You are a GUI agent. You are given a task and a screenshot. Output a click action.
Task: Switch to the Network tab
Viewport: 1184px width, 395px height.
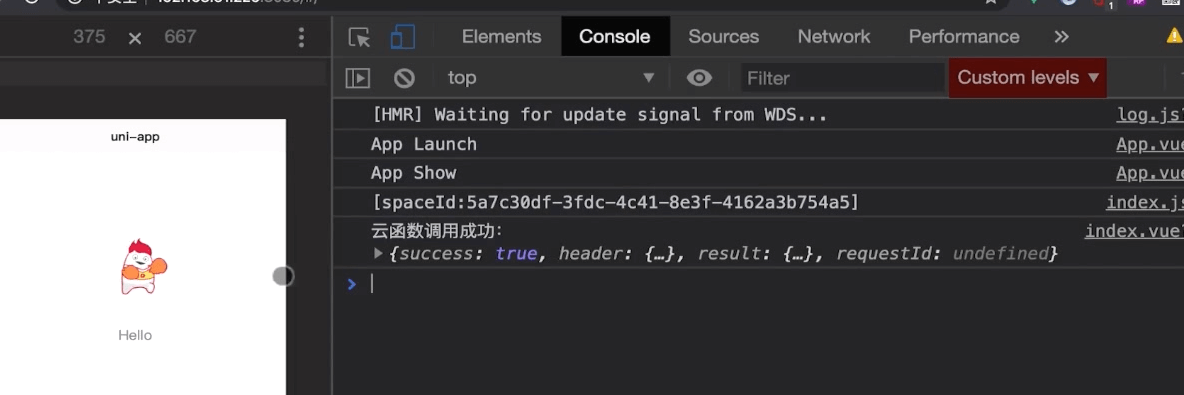tap(834, 37)
